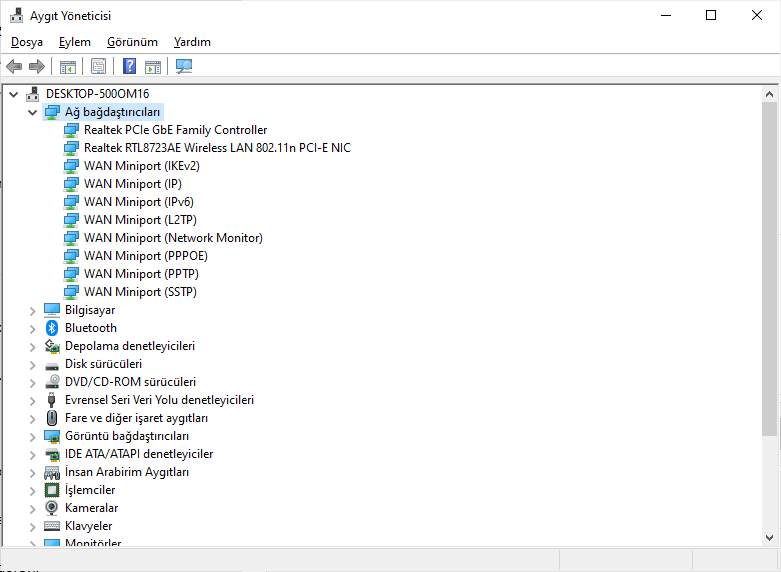Open the Dosya menu
781x572 pixels.
point(27,42)
